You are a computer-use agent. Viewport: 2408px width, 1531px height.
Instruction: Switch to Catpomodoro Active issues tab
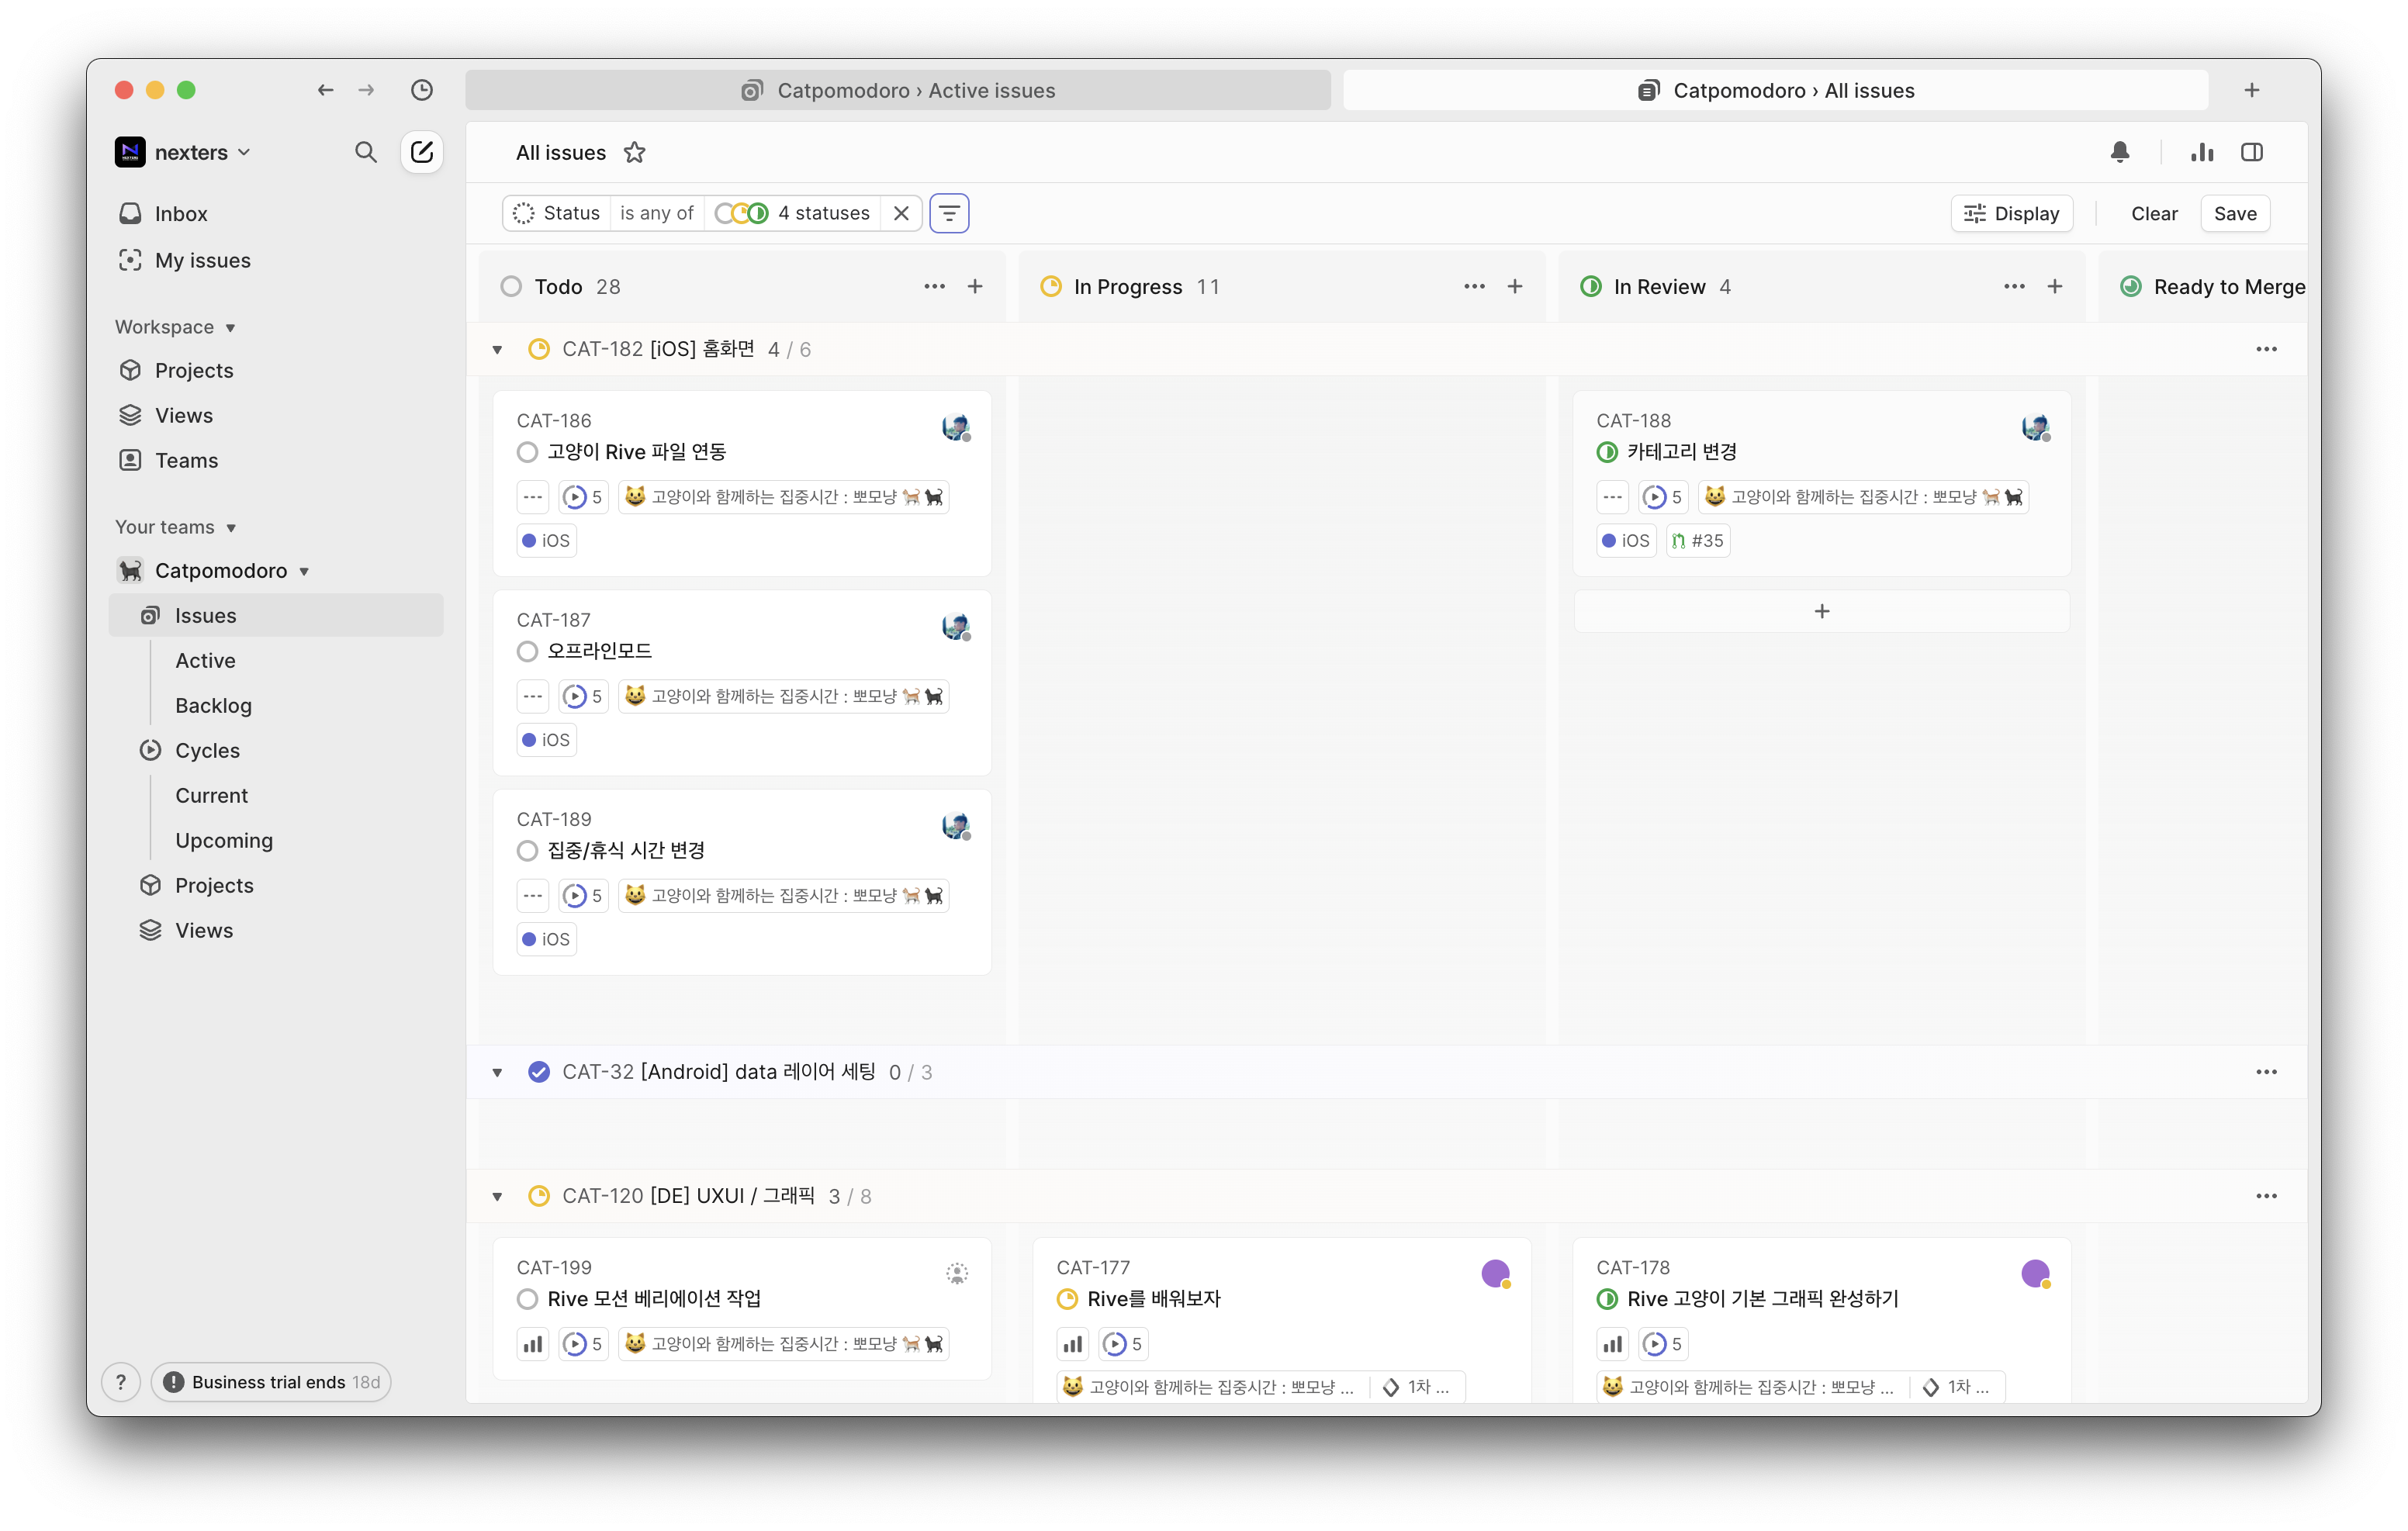[897, 90]
